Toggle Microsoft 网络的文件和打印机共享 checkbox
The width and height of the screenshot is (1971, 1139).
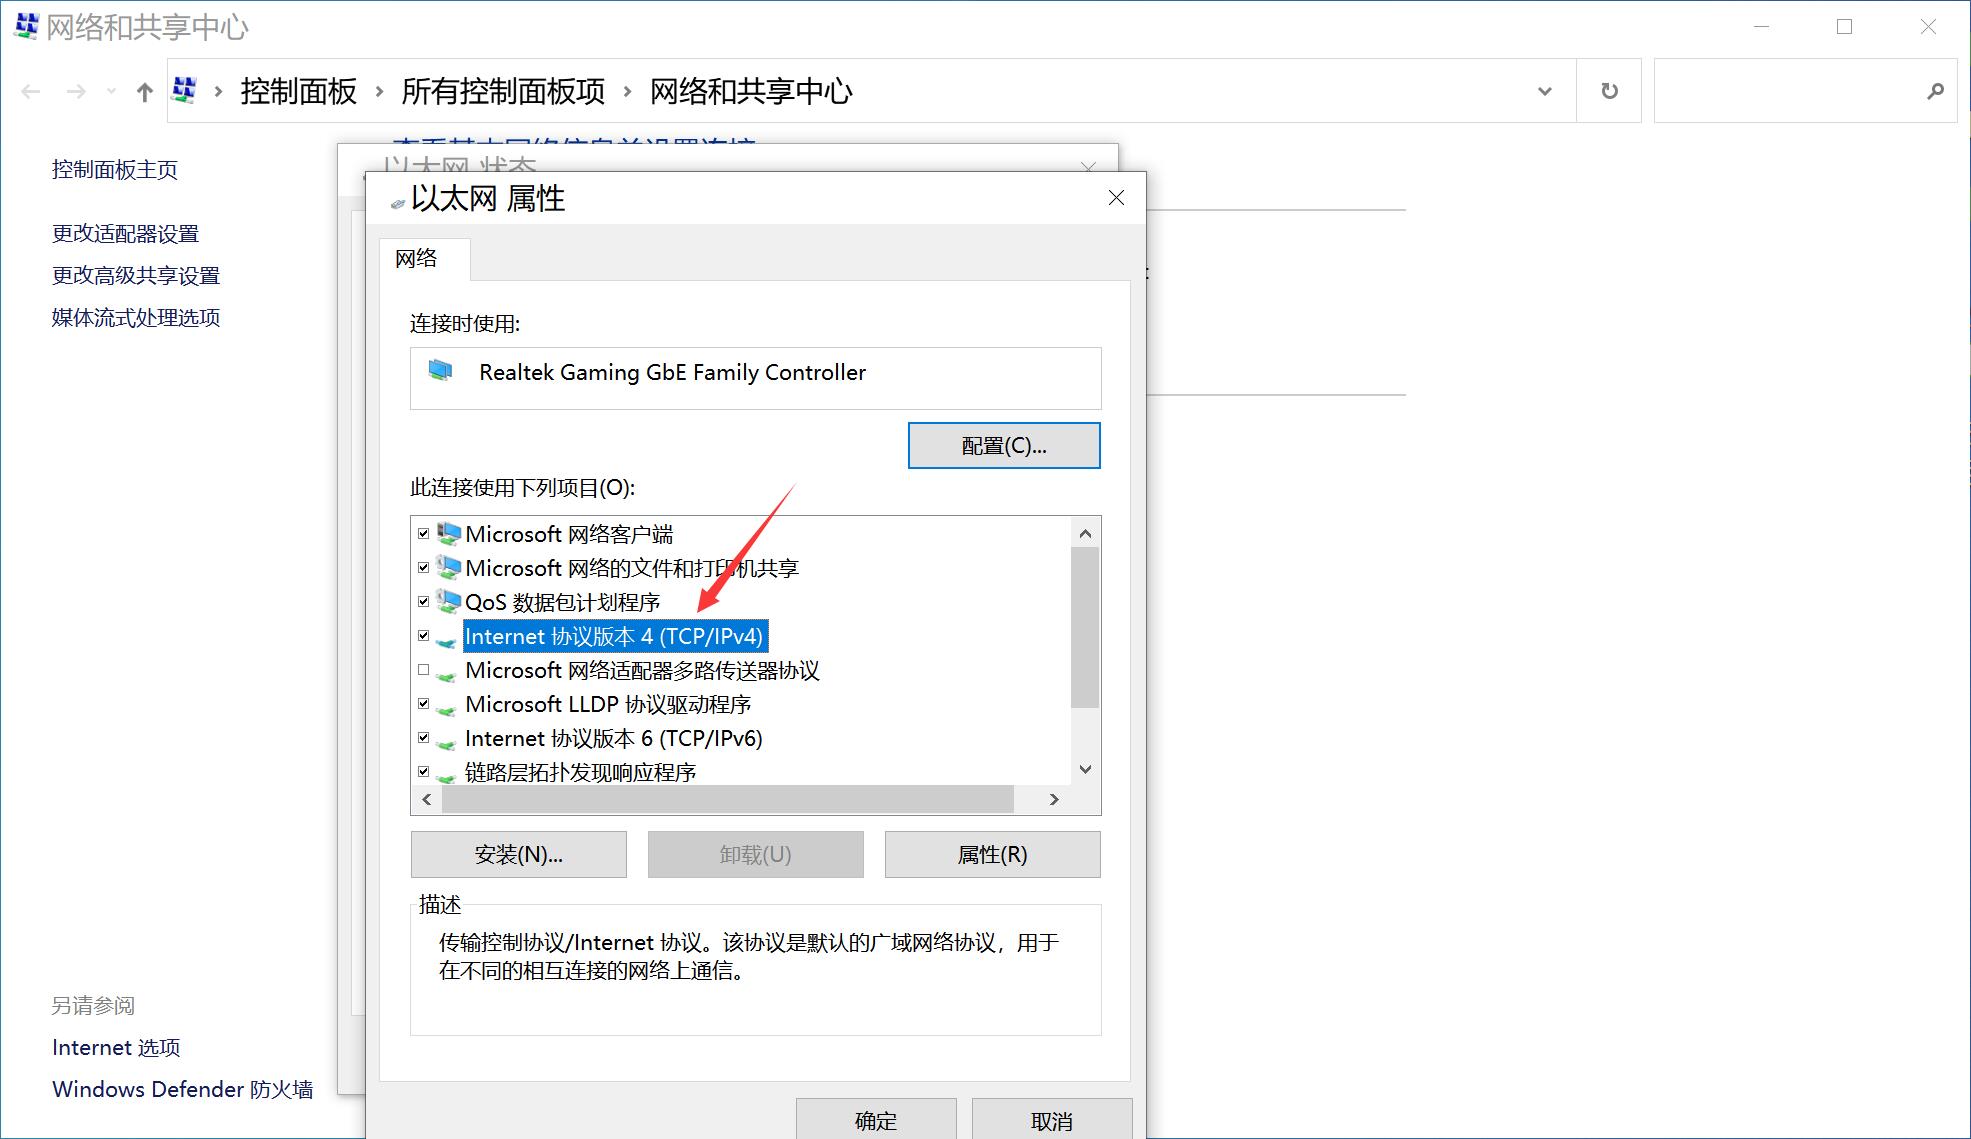[423, 568]
